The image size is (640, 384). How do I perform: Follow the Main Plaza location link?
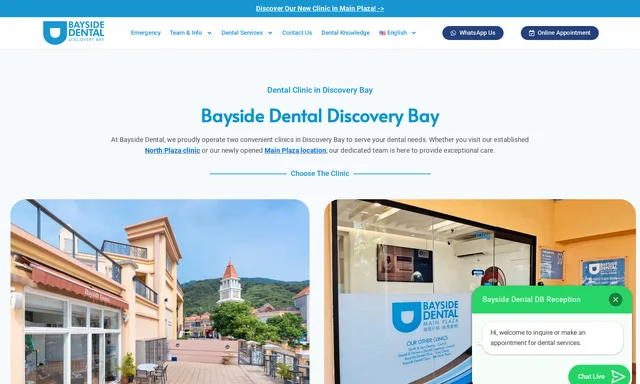pyautogui.click(x=295, y=150)
